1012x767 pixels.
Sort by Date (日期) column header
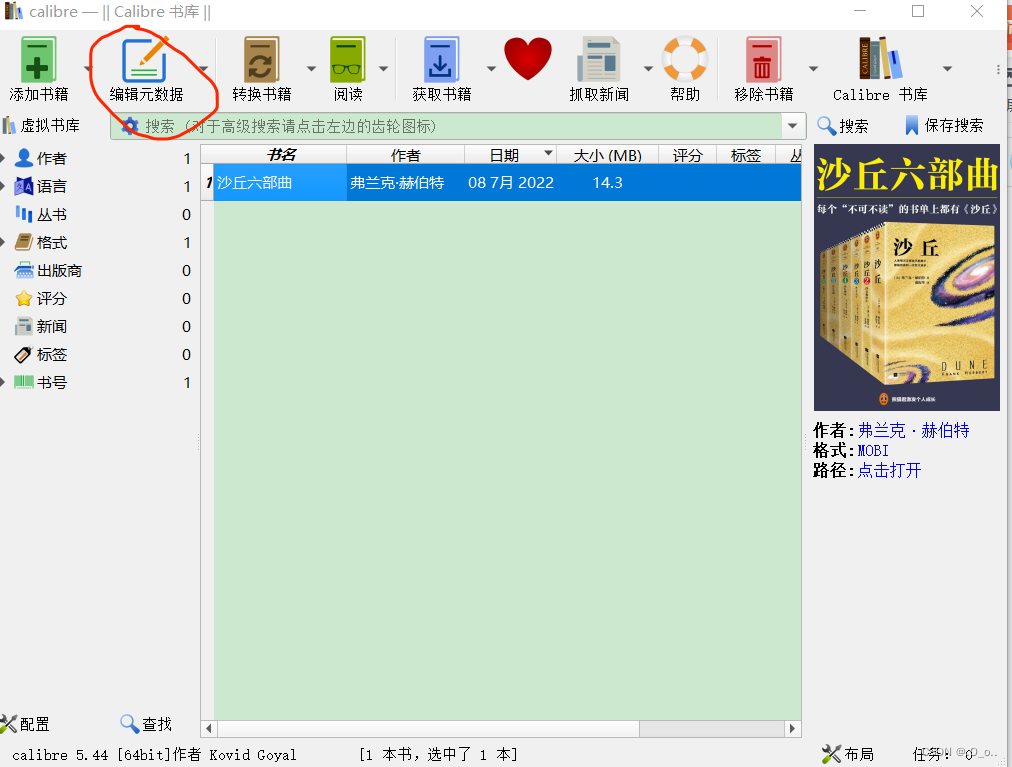510,155
